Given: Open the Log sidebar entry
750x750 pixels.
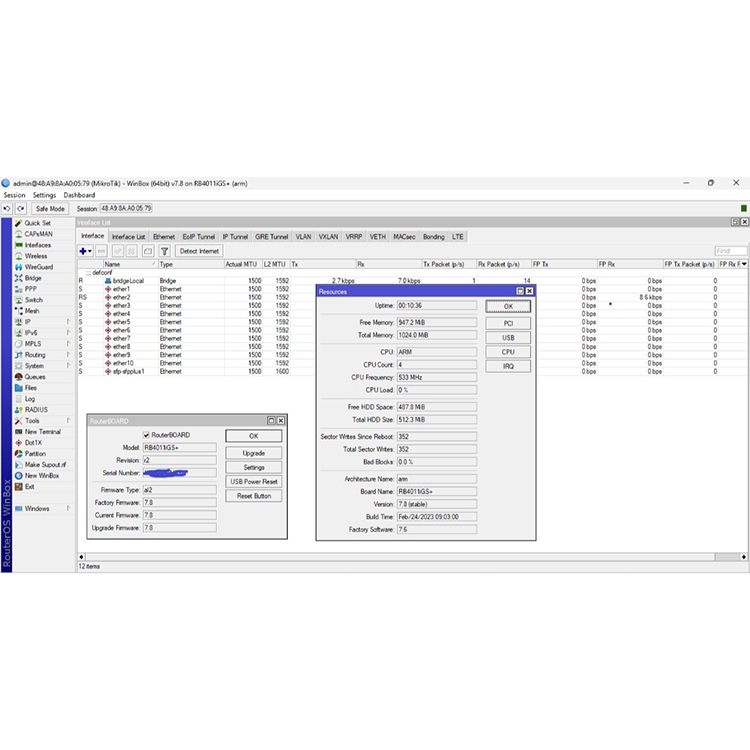Looking at the screenshot, I should coord(30,399).
